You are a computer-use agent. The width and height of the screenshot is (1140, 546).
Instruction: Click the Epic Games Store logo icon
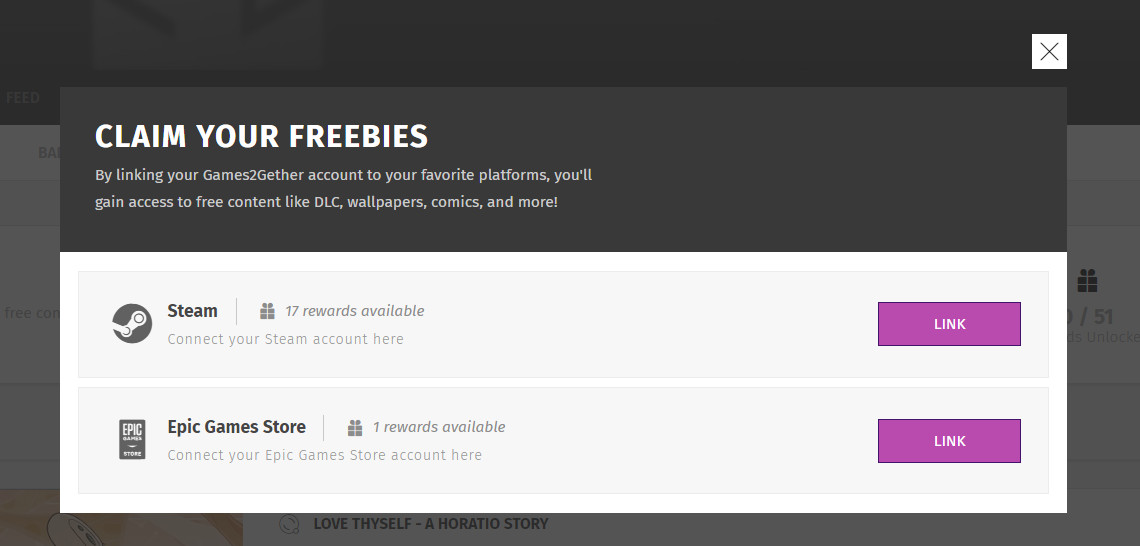(x=132, y=439)
